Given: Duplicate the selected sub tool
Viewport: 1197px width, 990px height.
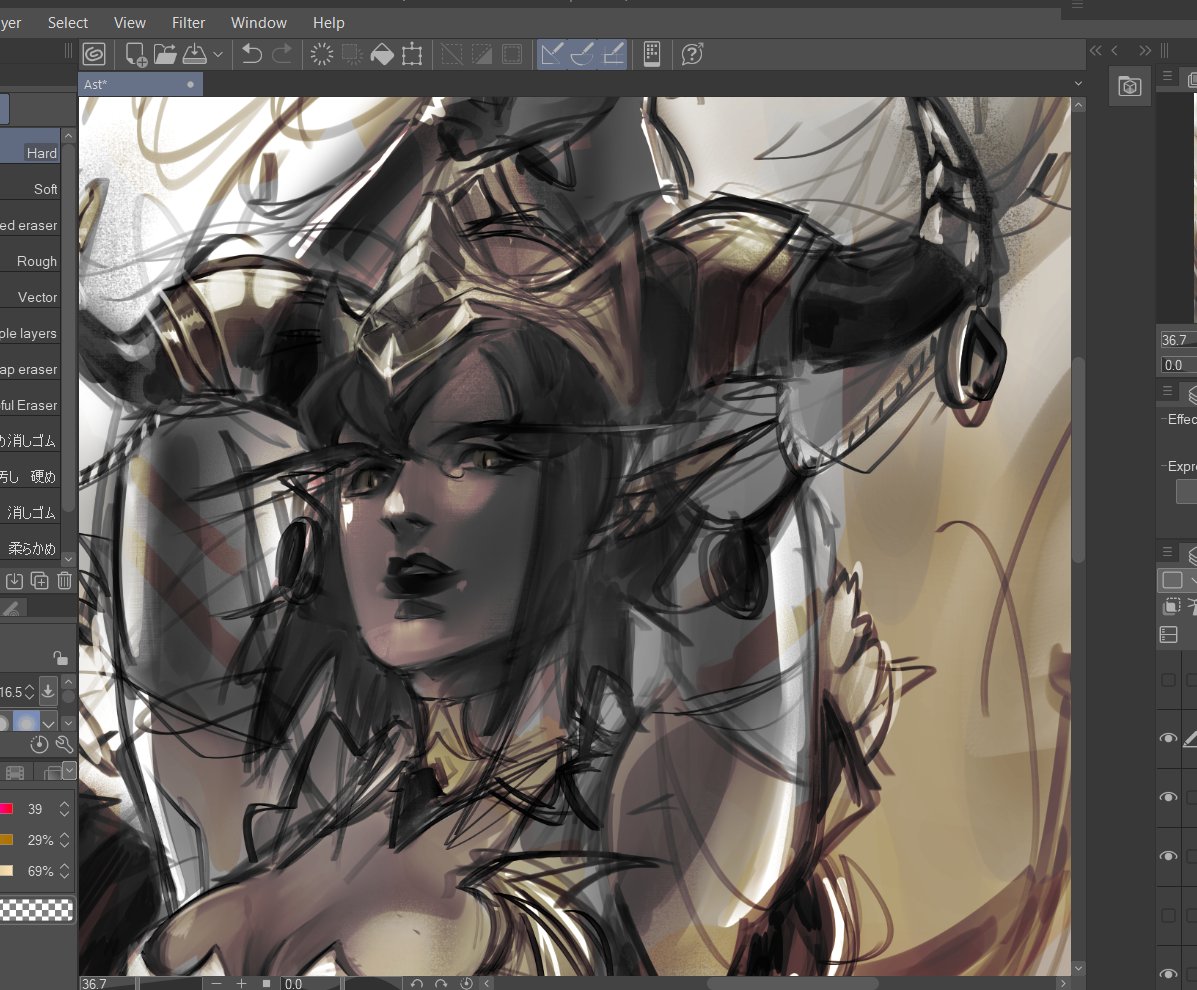Looking at the screenshot, I should point(39,581).
